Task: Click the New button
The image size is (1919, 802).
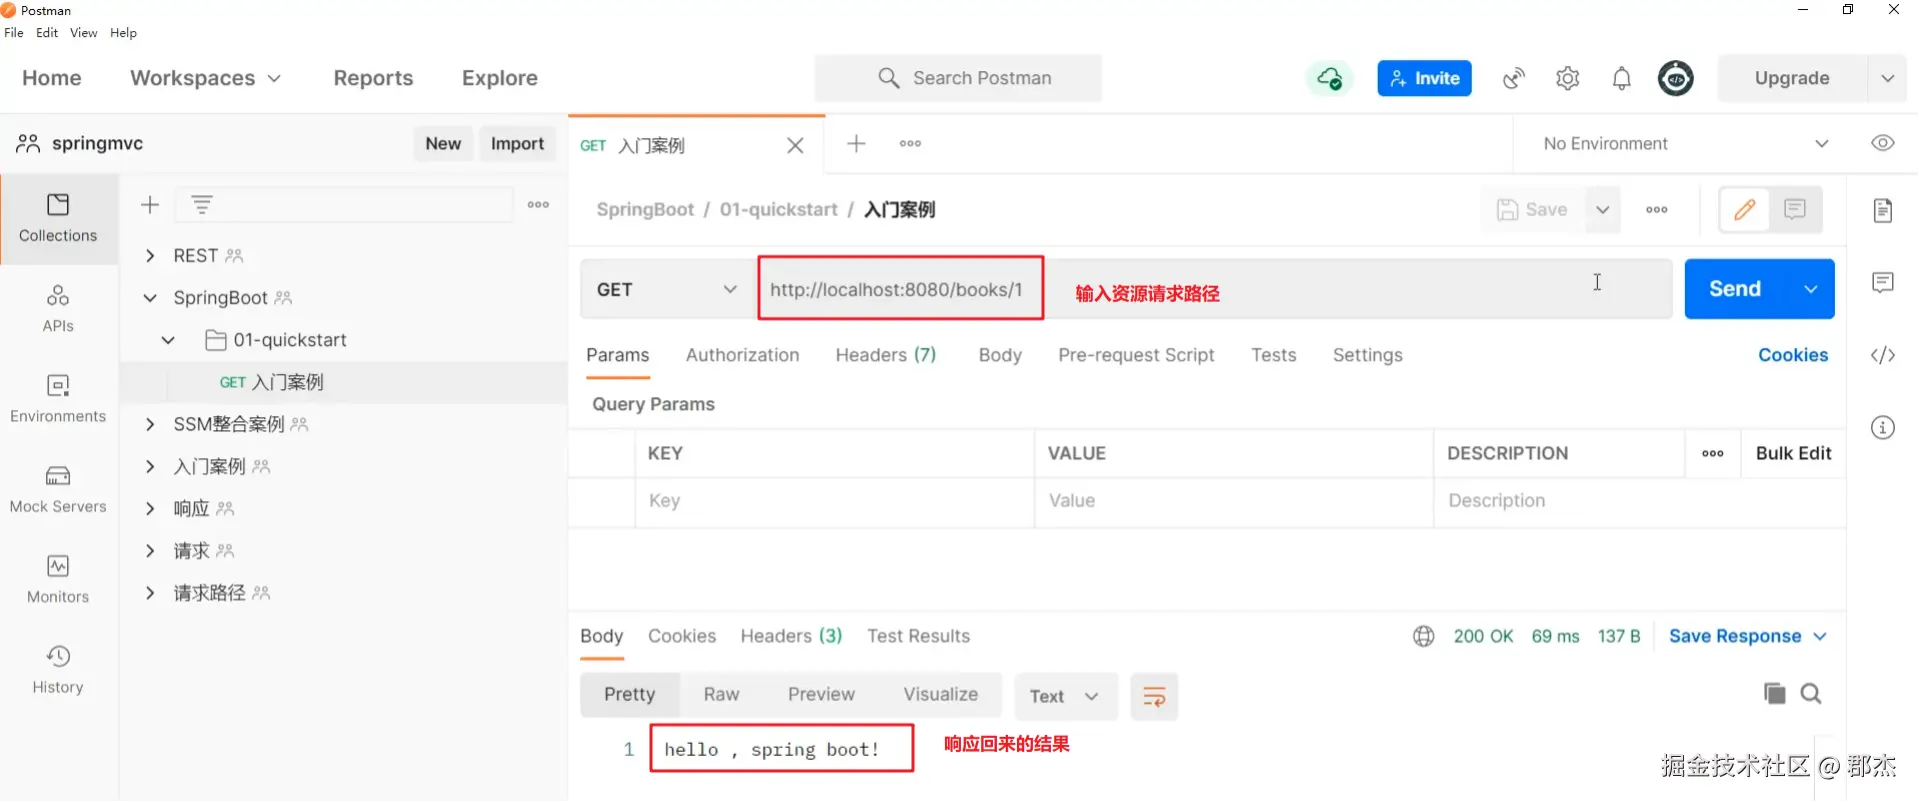Action: pos(443,144)
